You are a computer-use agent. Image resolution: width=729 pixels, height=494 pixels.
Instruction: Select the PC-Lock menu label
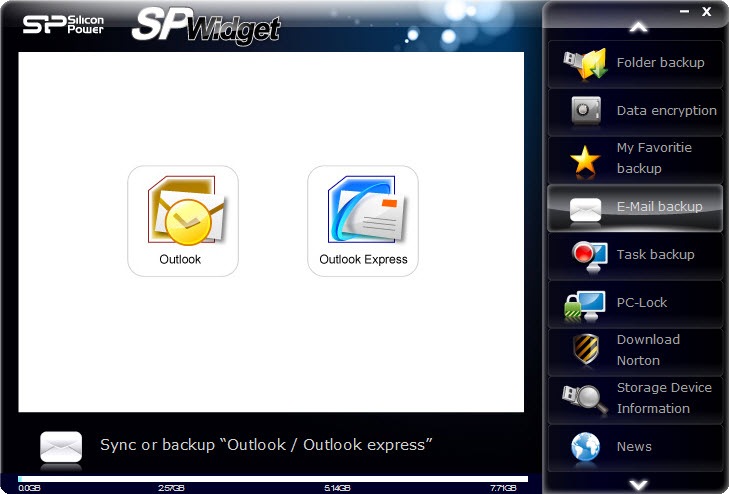[x=642, y=303]
